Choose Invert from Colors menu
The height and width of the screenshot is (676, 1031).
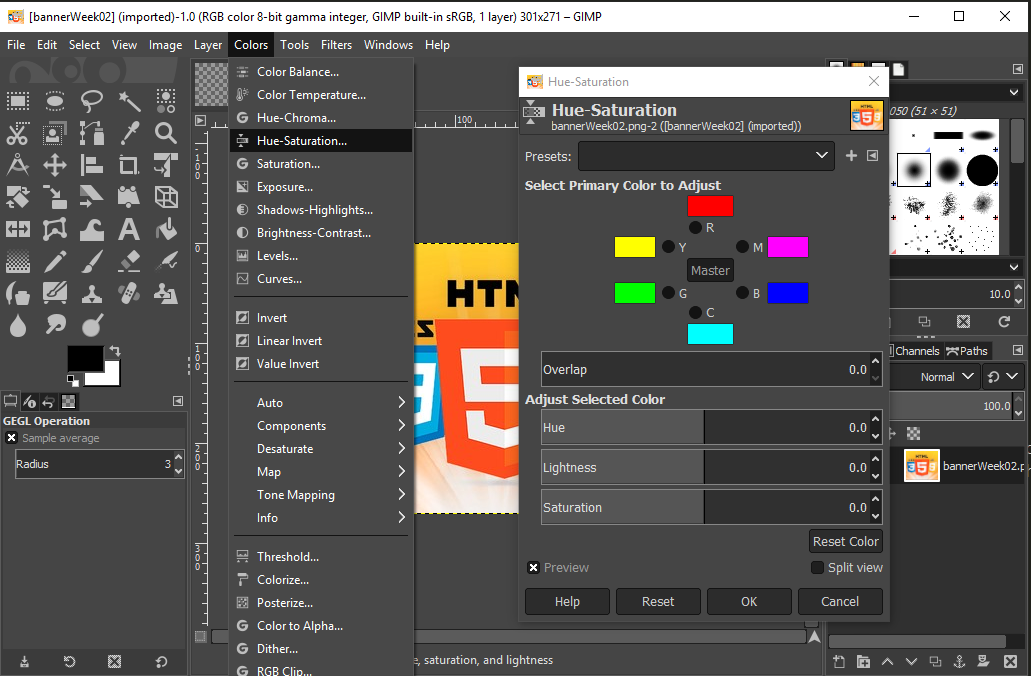321,318
